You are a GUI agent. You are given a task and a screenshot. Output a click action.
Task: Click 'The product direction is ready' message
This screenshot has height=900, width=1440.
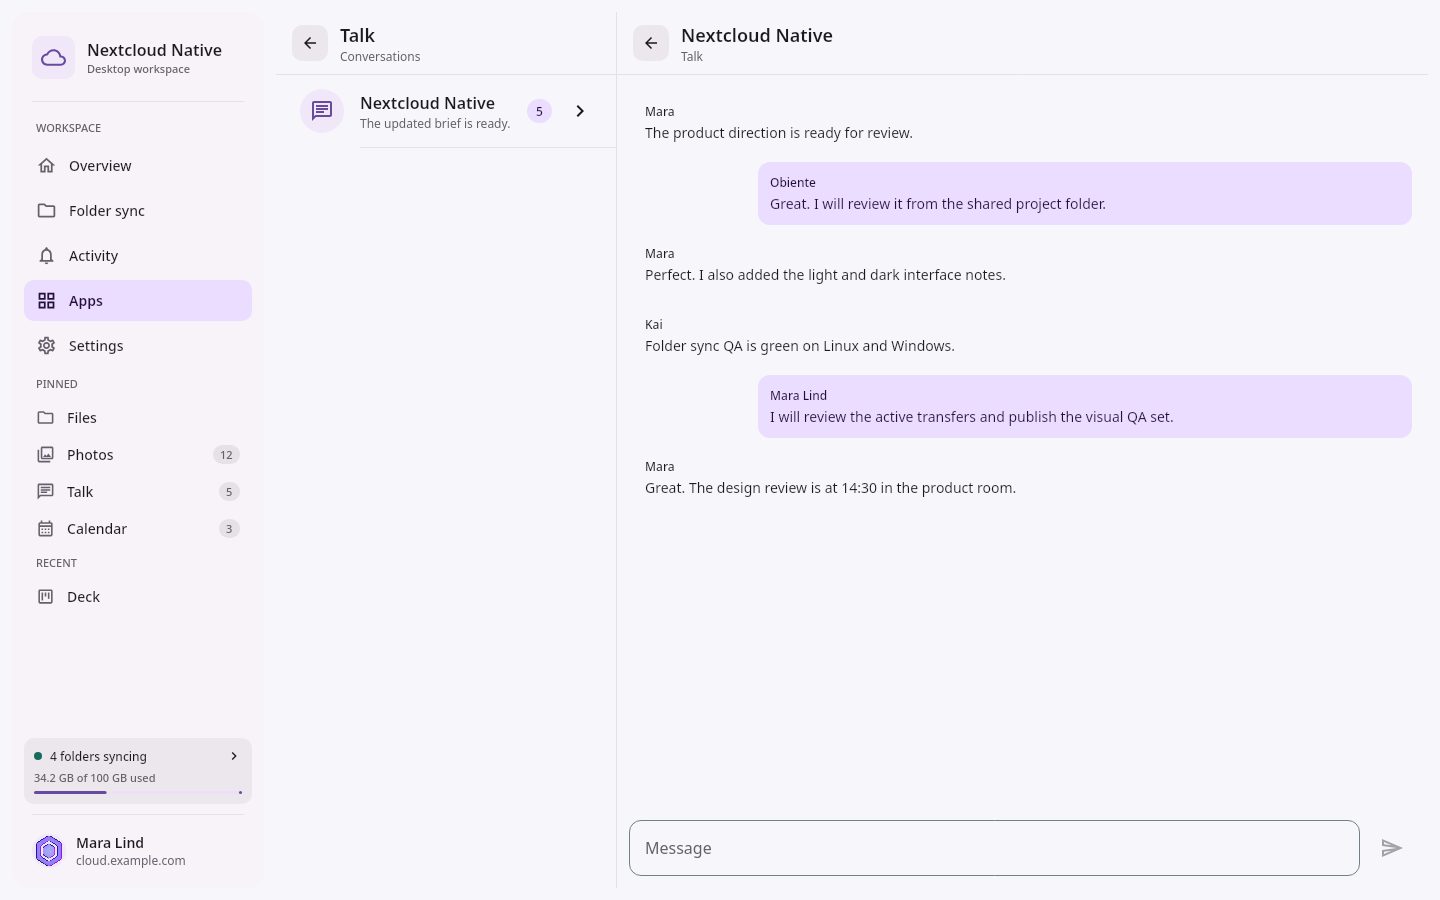click(779, 133)
